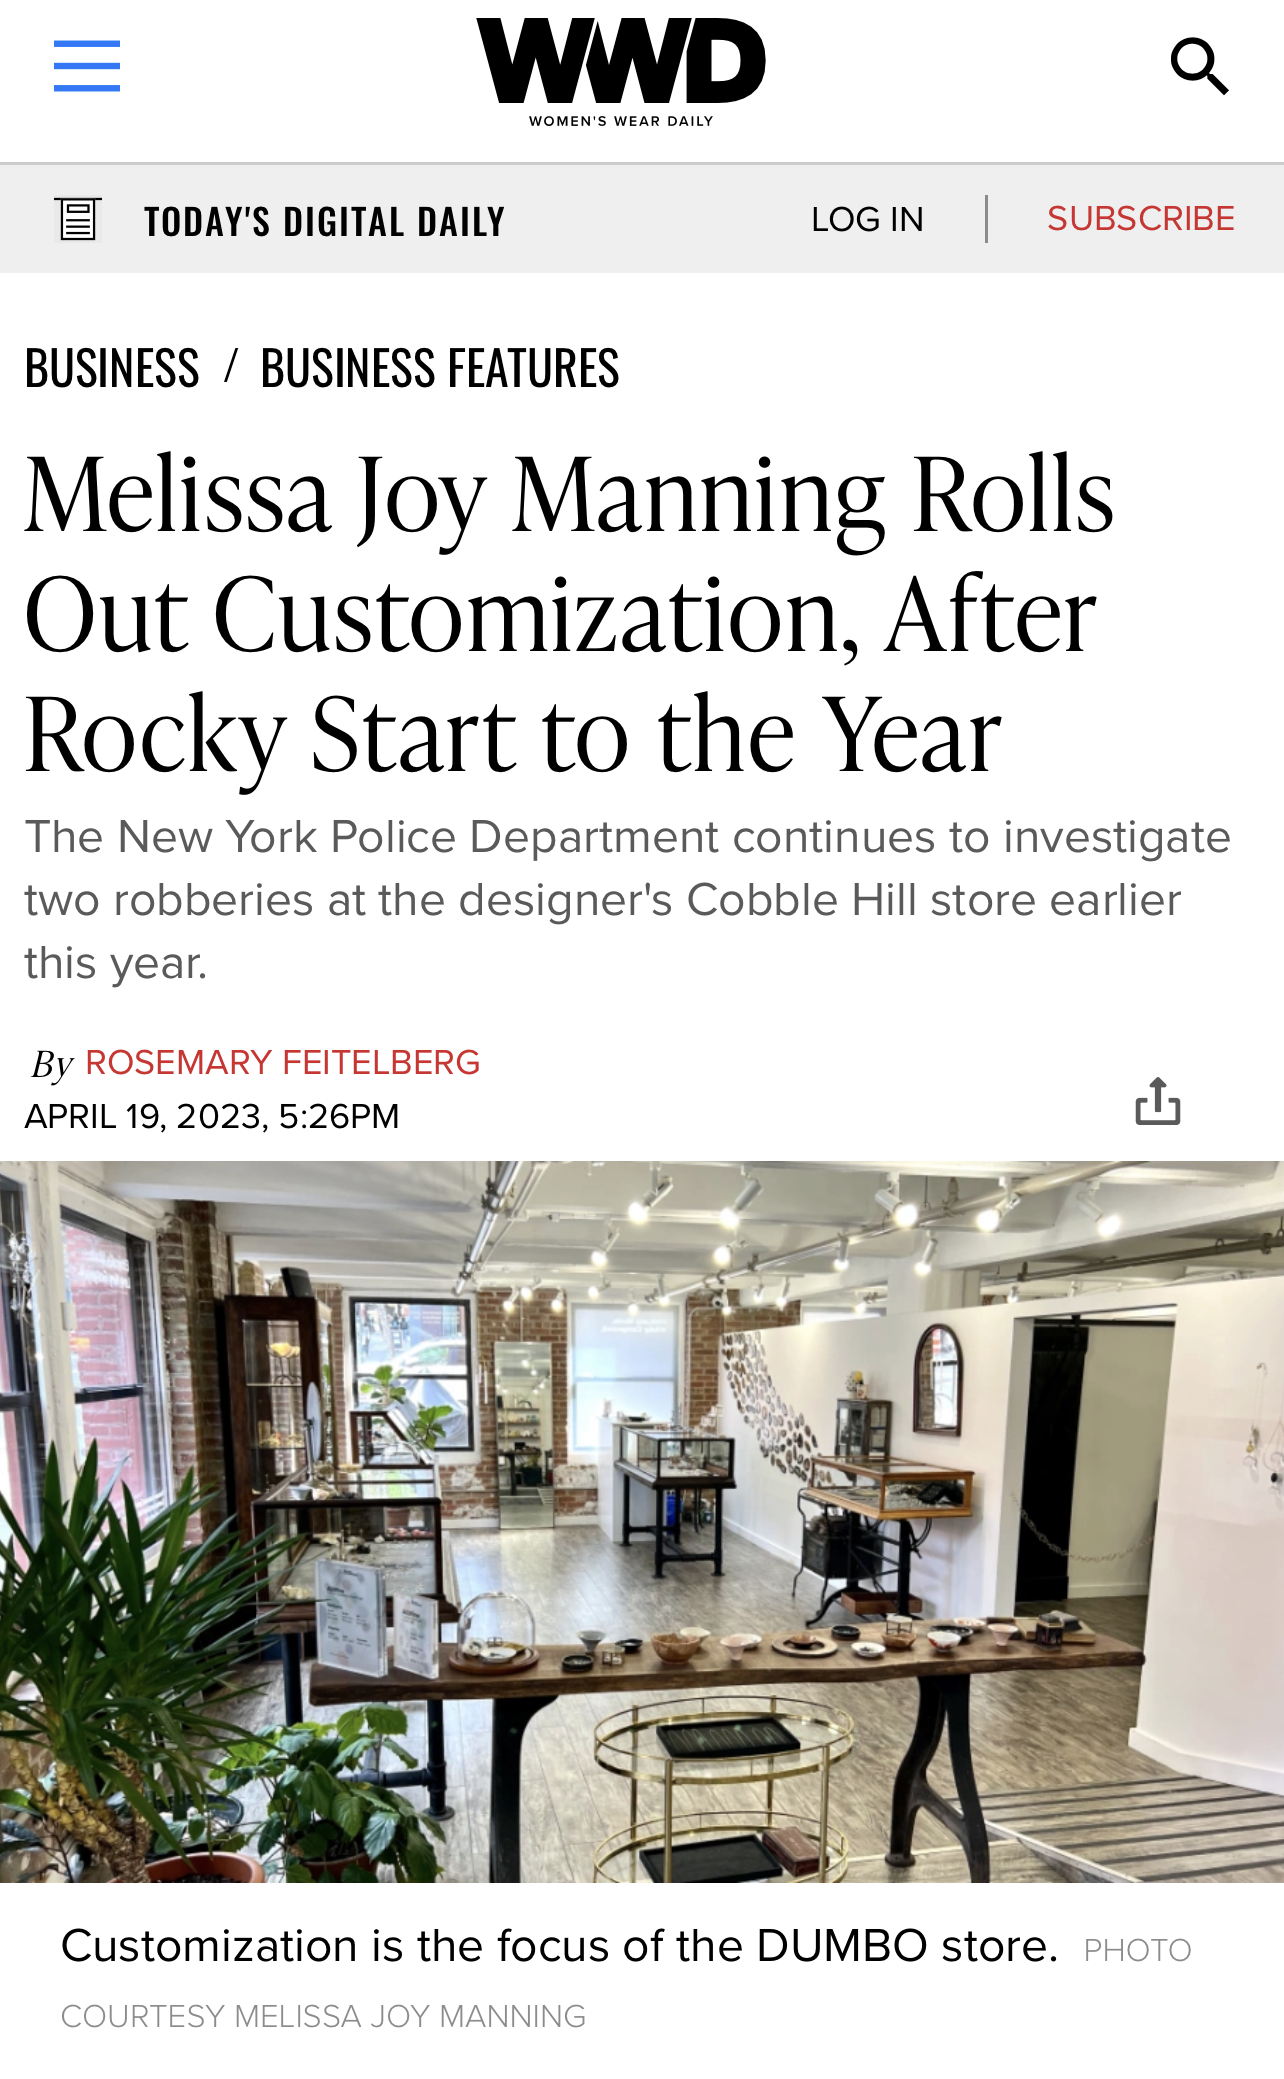The width and height of the screenshot is (1284, 2079).
Task: Open the hamburger navigation menu
Action: (x=87, y=66)
